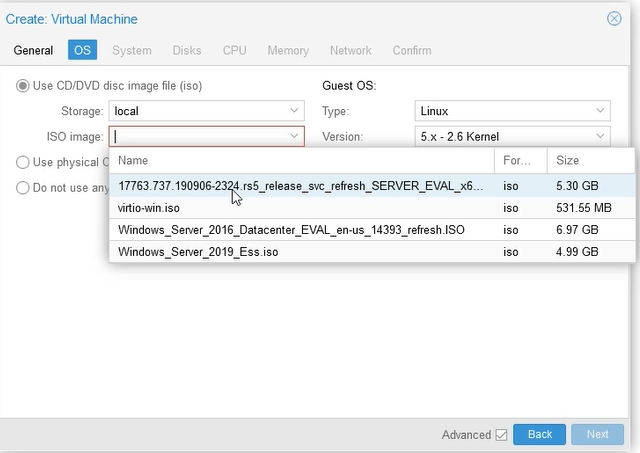Toggle the Advanced checkbox
This screenshot has height=453, width=640.
click(501, 435)
